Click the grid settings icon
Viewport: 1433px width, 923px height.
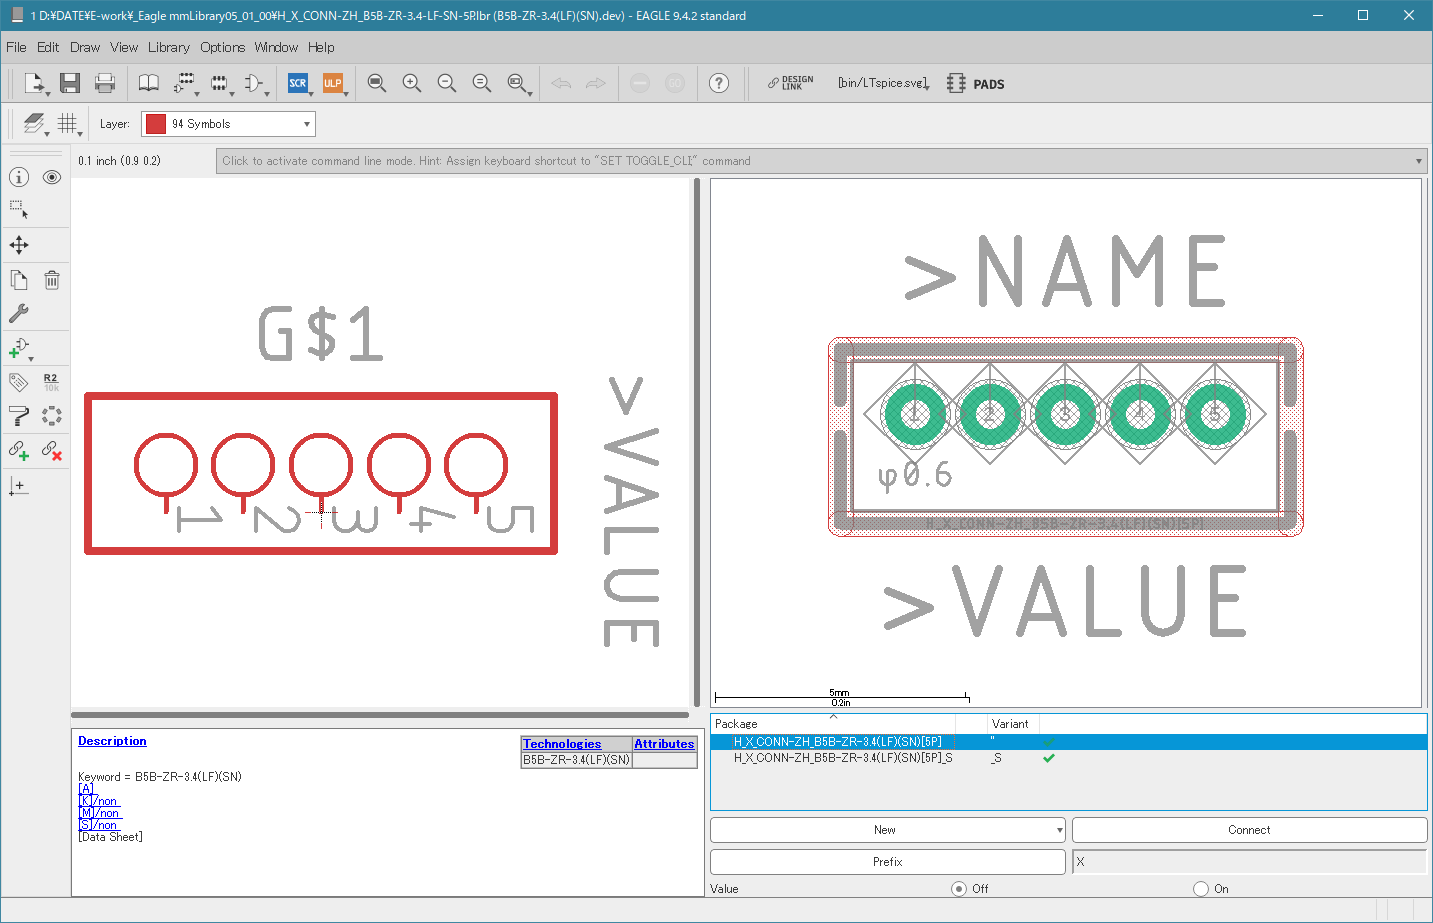tap(67, 123)
